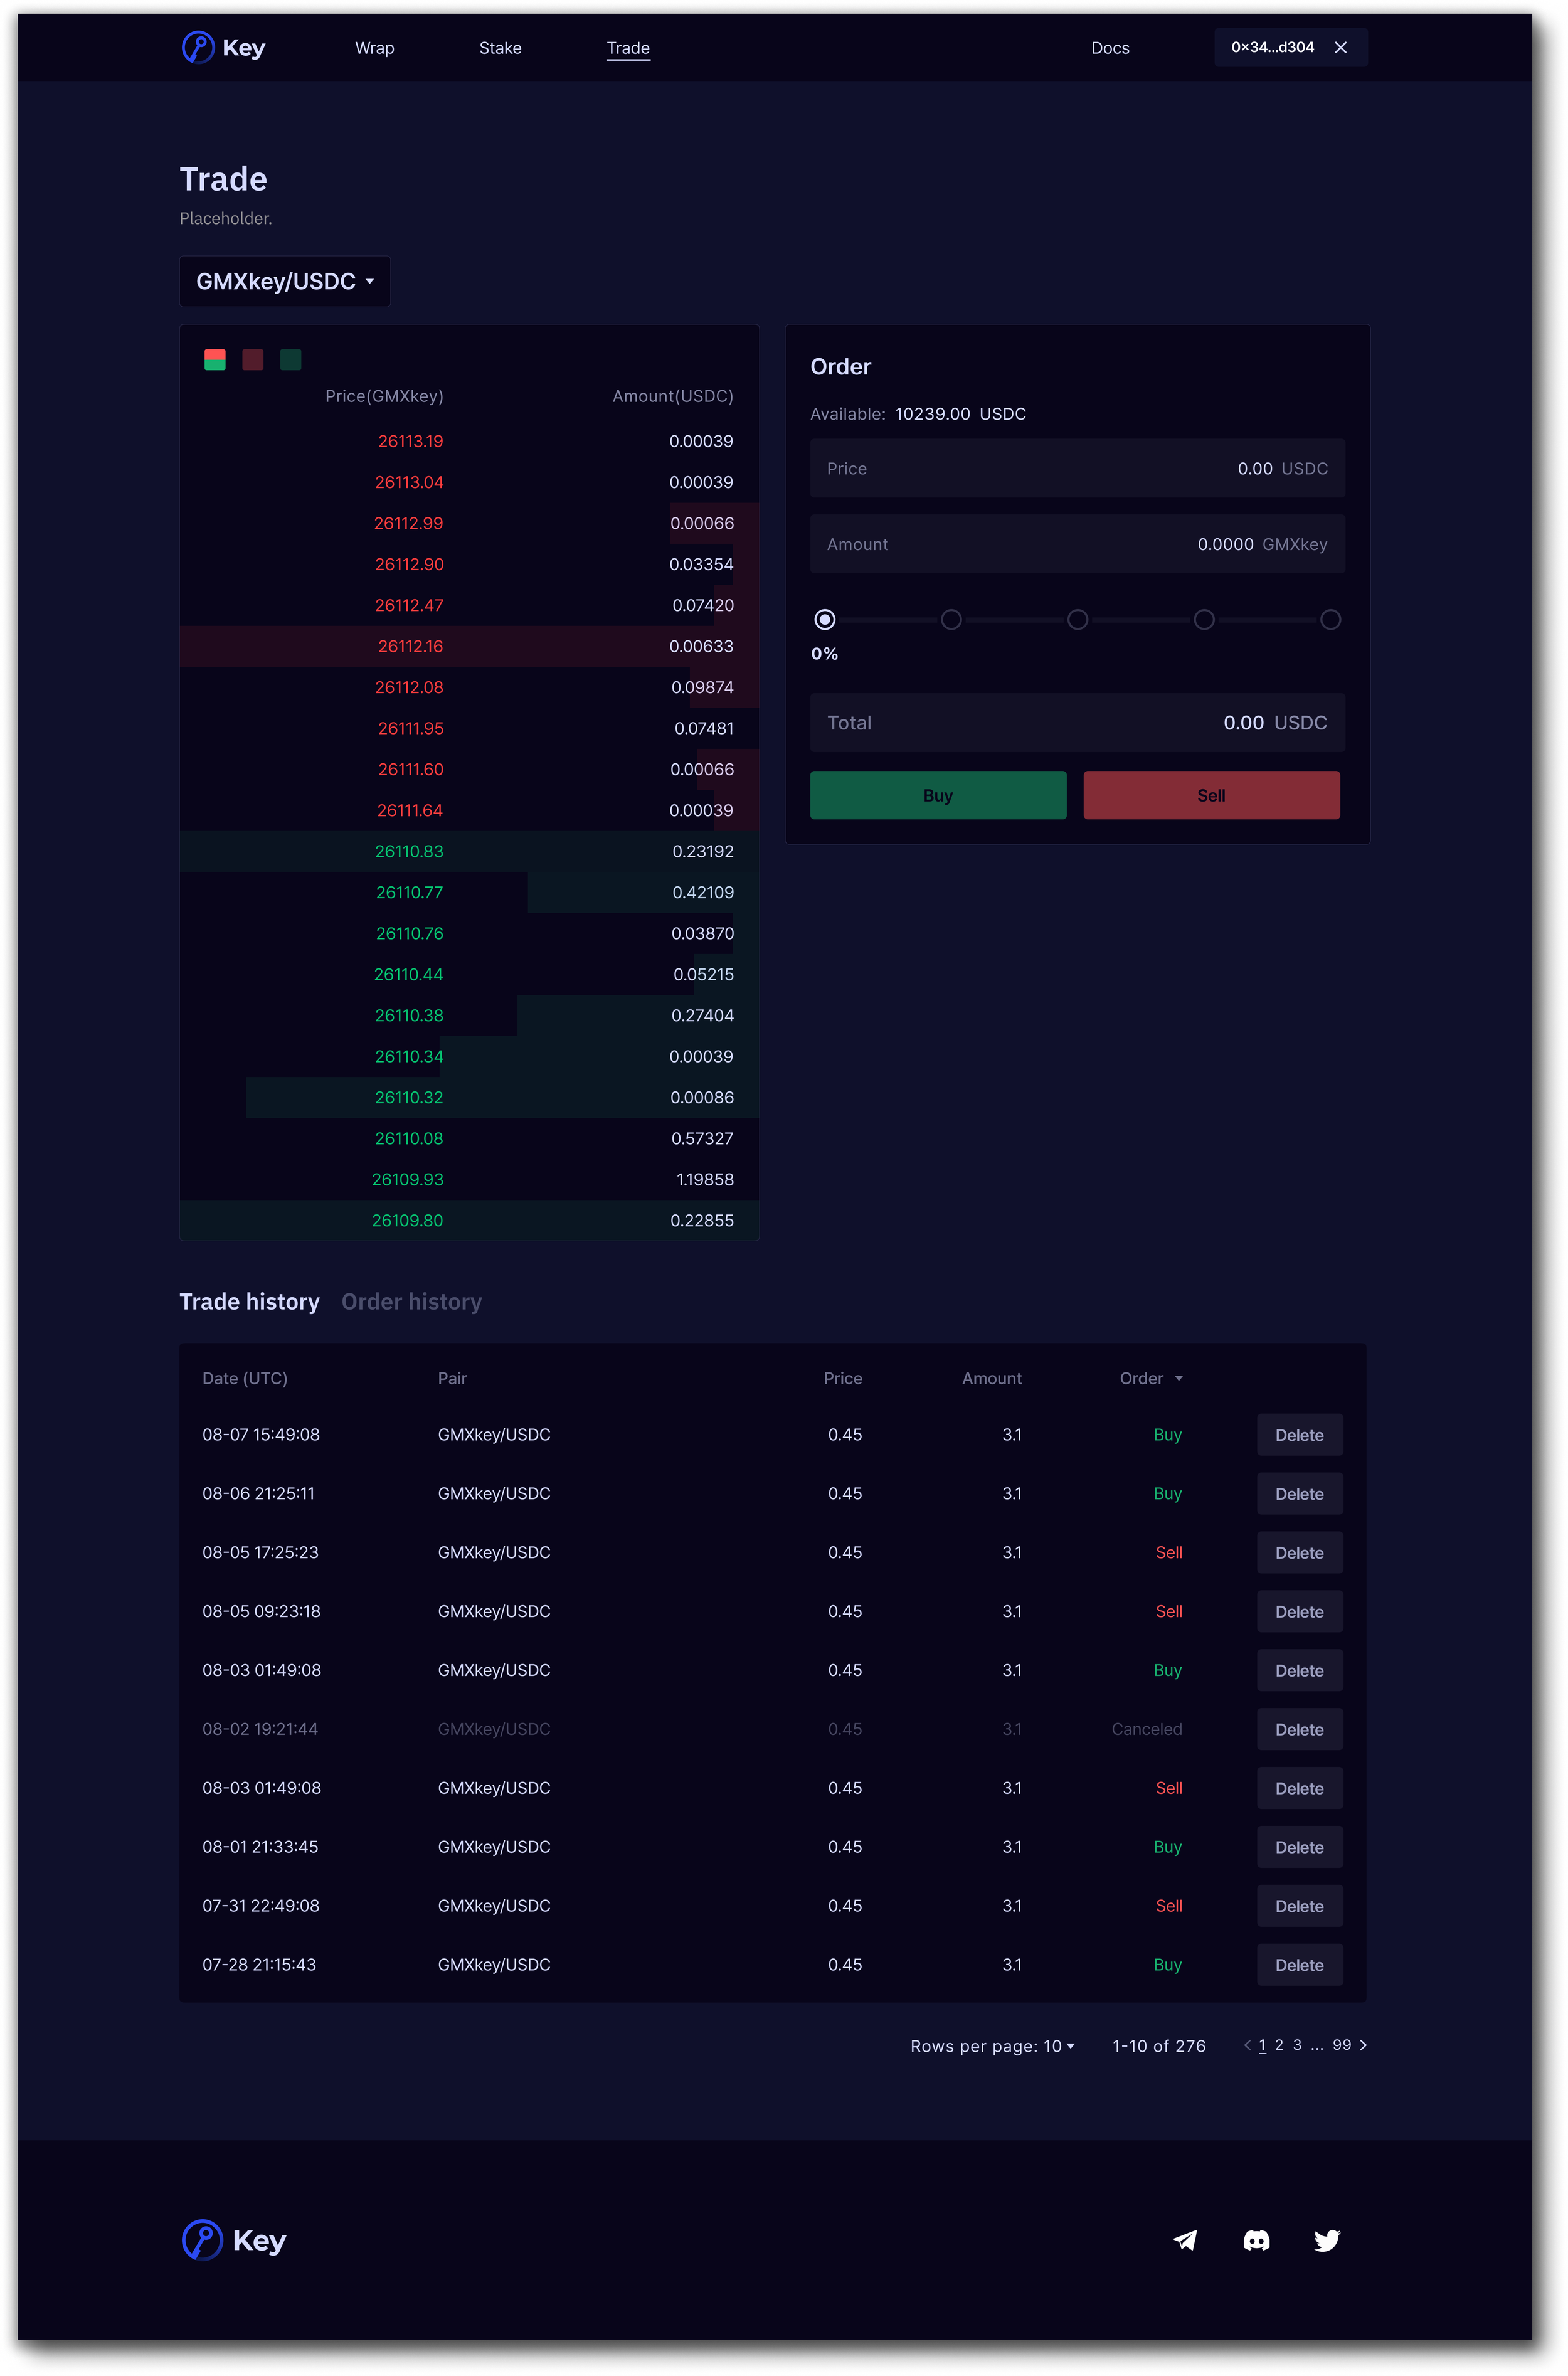Select the 0% amount radio point
Image resolution: width=1568 pixels, height=2376 pixels.
pos(824,620)
